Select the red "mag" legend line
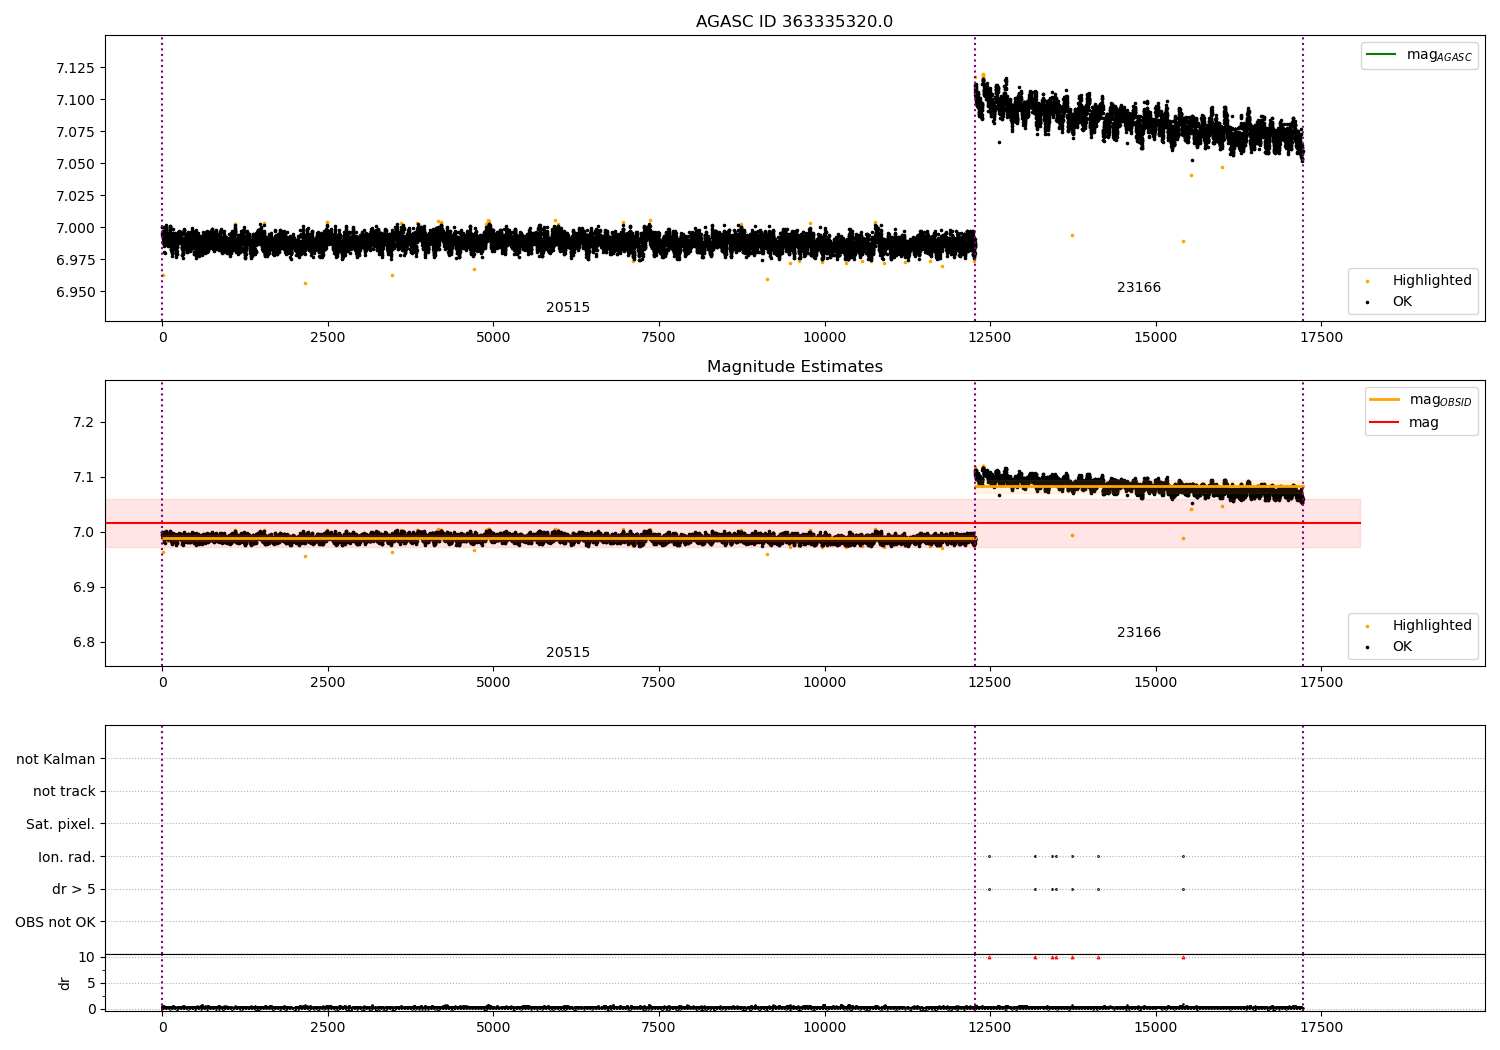The width and height of the screenshot is (1500, 1050). [1384, 422]
